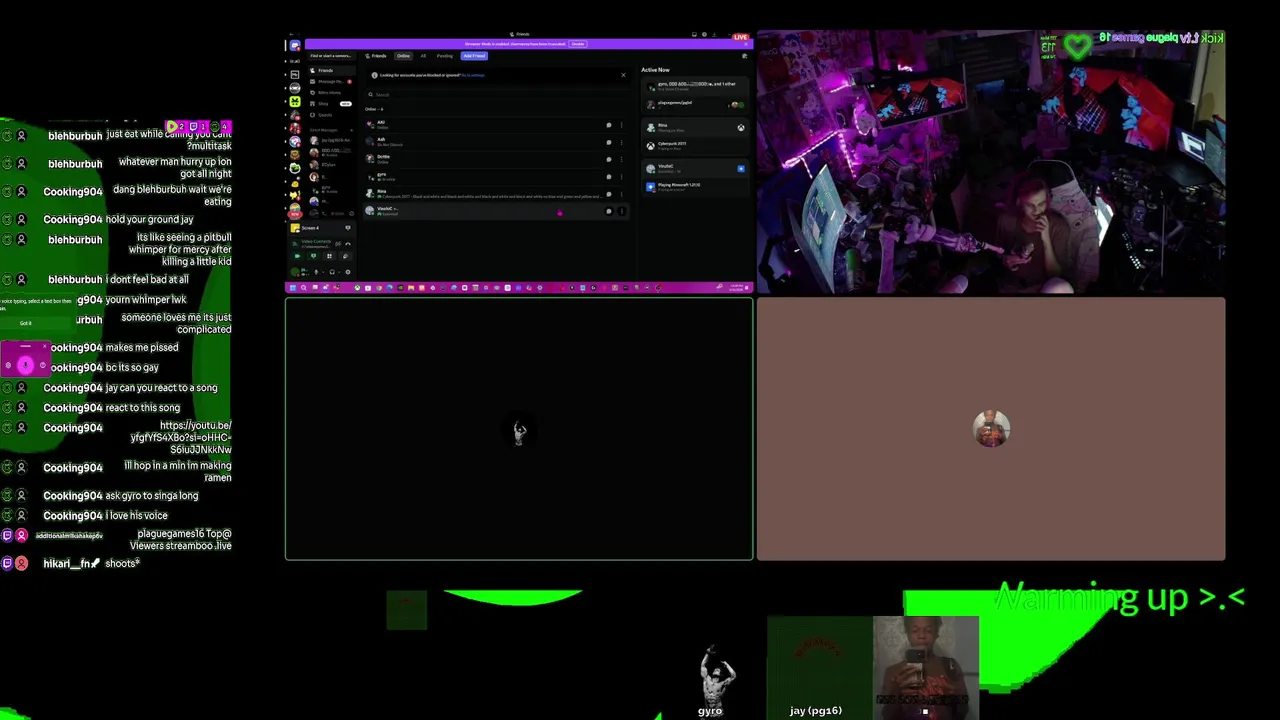This screenshot has height=720, width=1280.
Task: Open Discord user settings gear icon
Action: (x=348, y=272)
